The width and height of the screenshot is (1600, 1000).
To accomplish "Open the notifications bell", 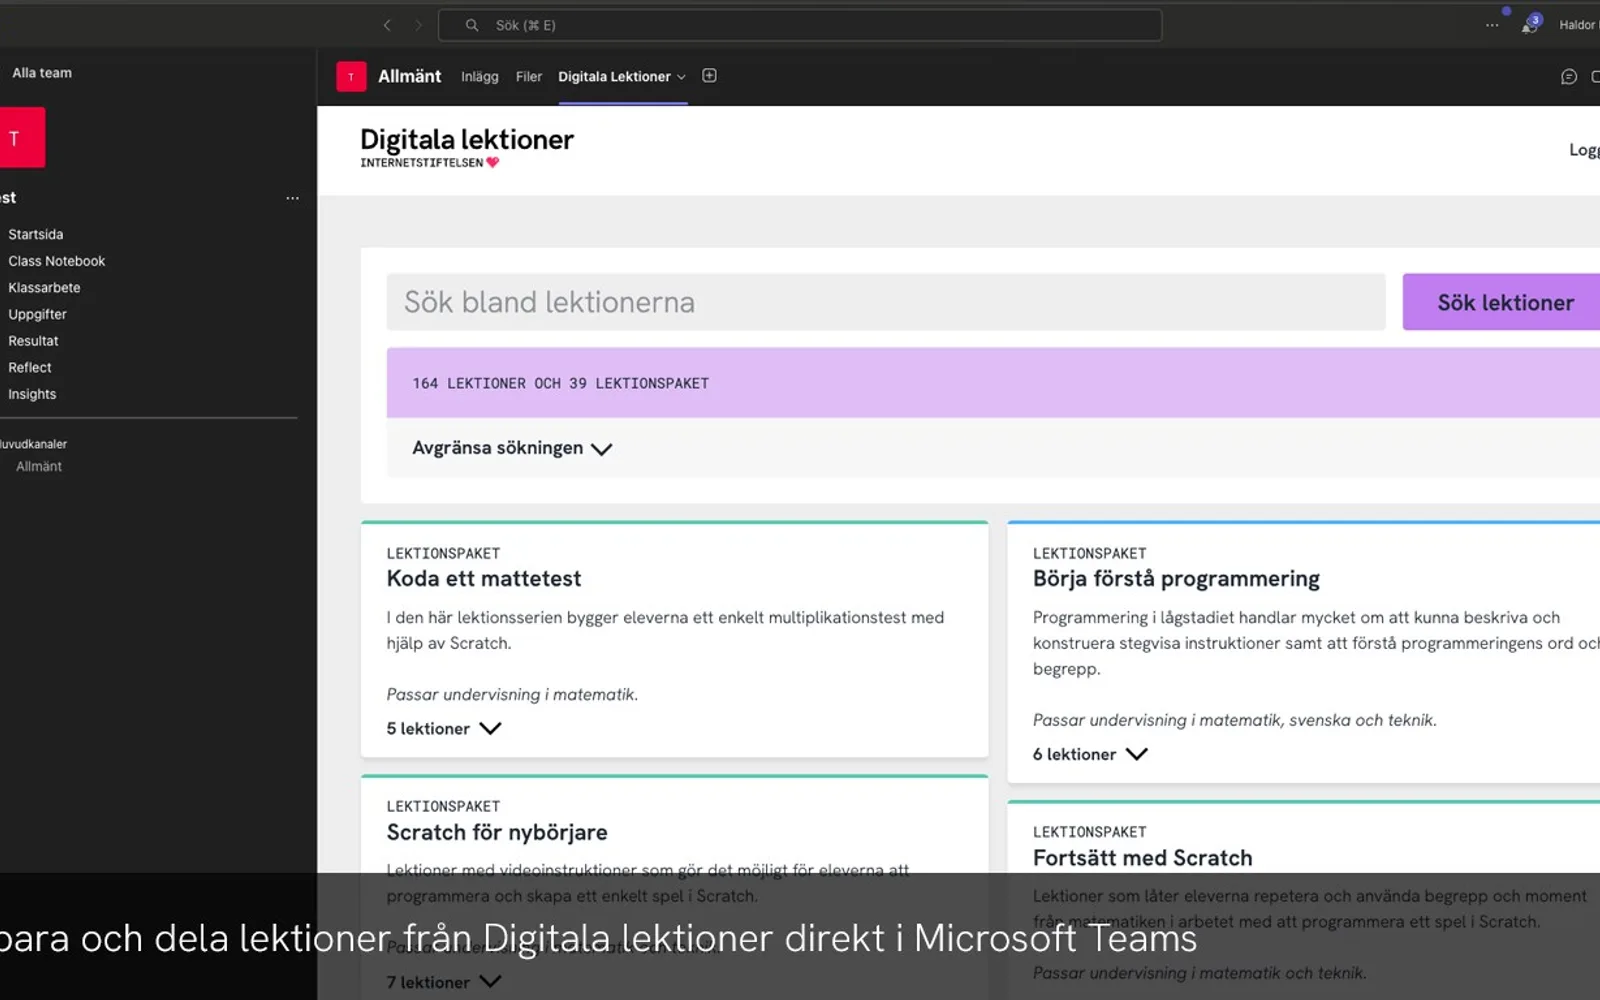I will point(1530,25).
